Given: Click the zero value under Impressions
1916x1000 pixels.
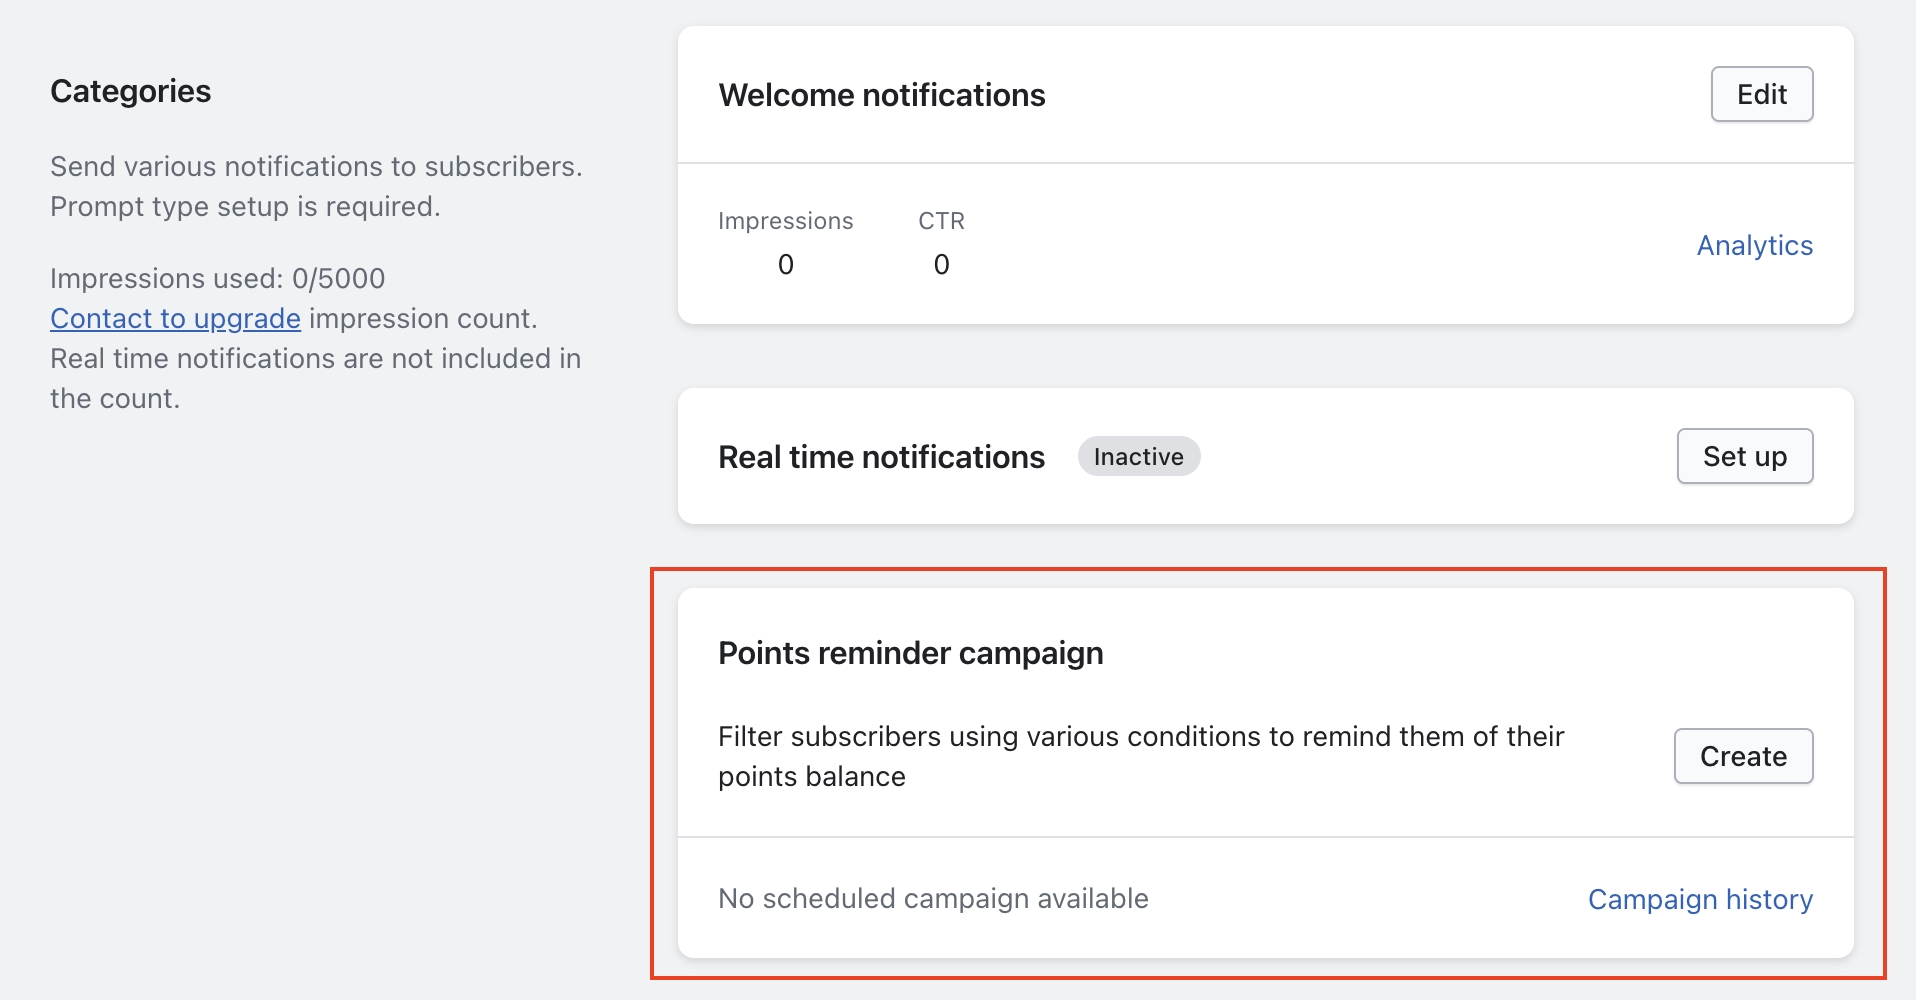Looking at the screenshot, I should tap(785, 265).
